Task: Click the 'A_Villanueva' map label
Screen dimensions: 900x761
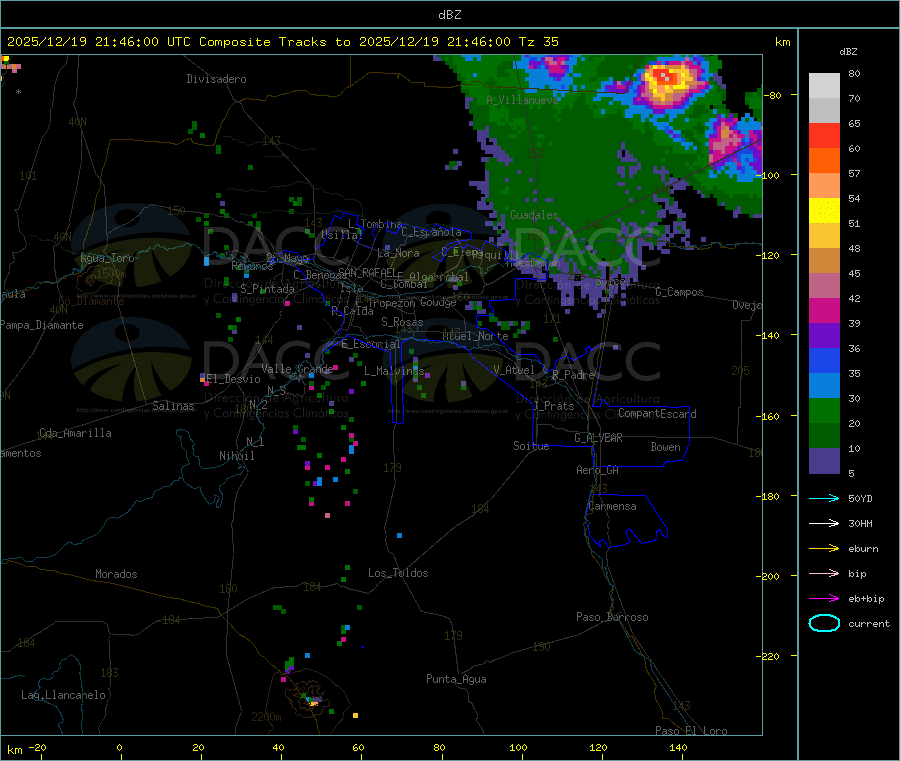Action: (x=522, y=100)
